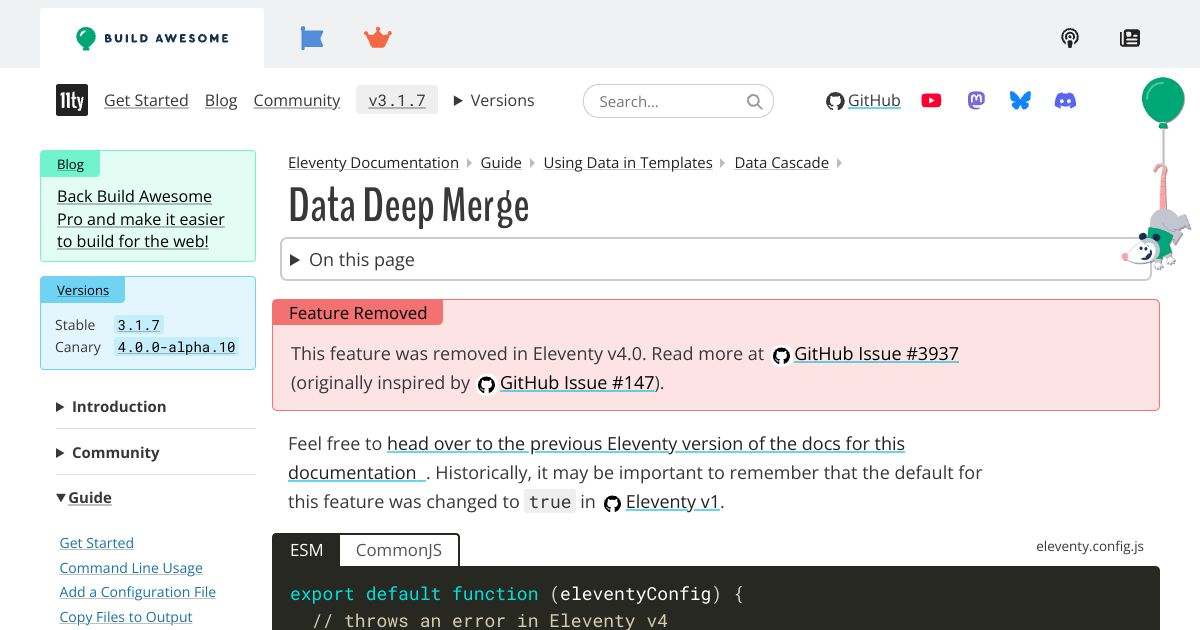Open canary version 4.0.0-alpha.10 link

(x=177, y=347)
